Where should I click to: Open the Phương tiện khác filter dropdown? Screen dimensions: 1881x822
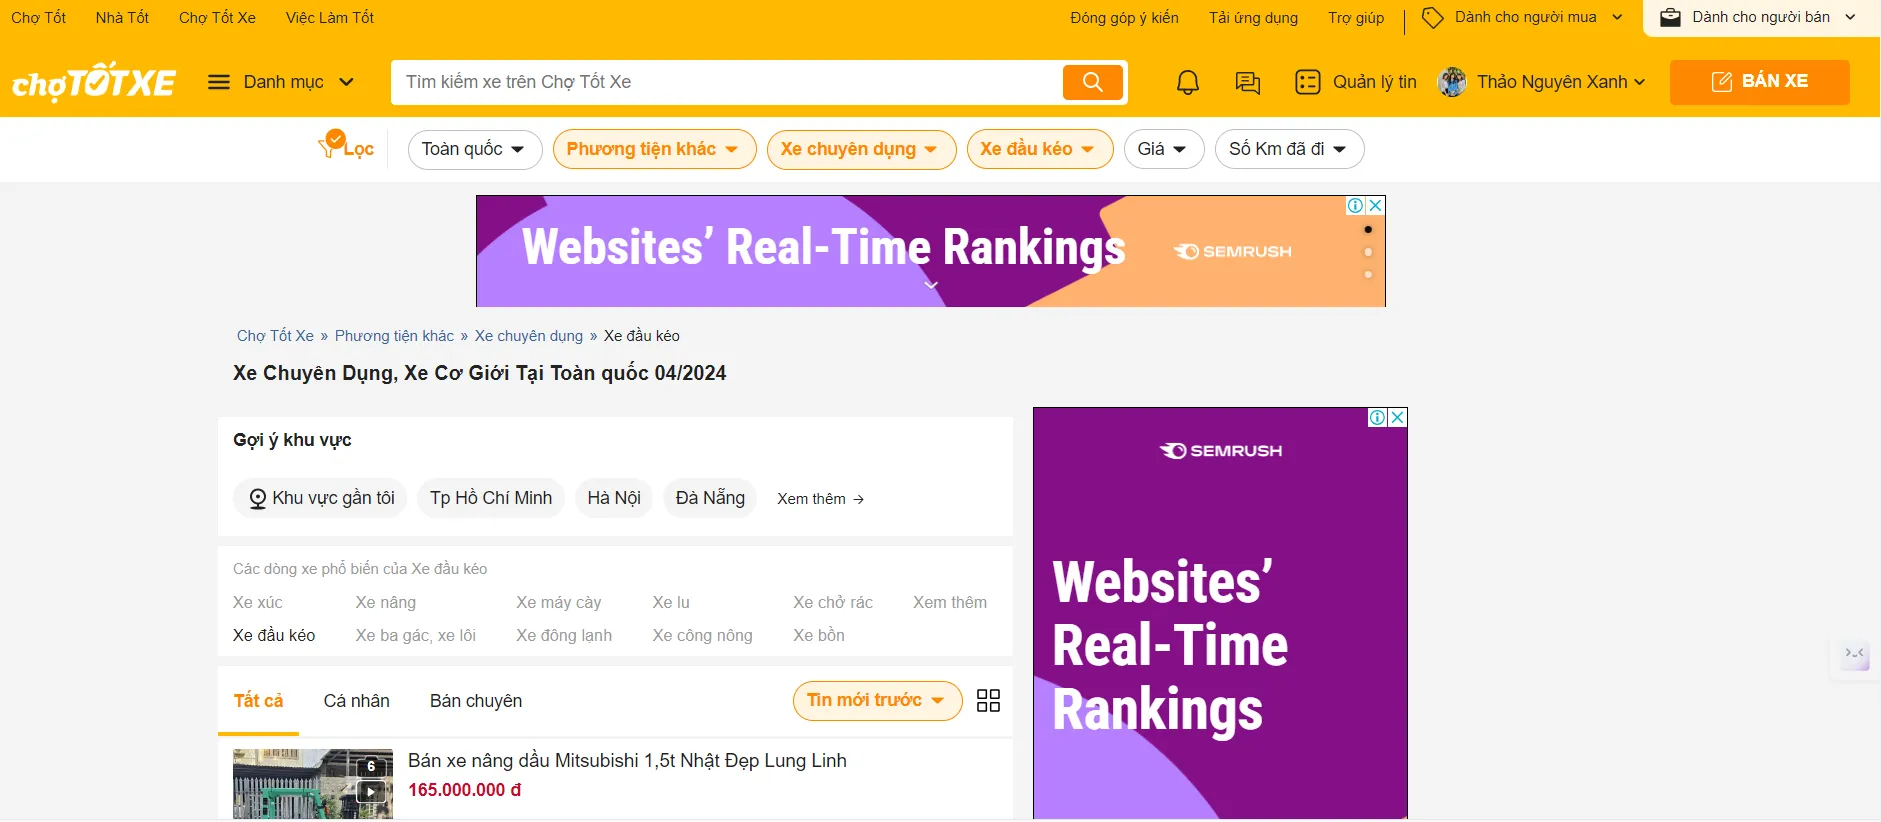point(654,149)
